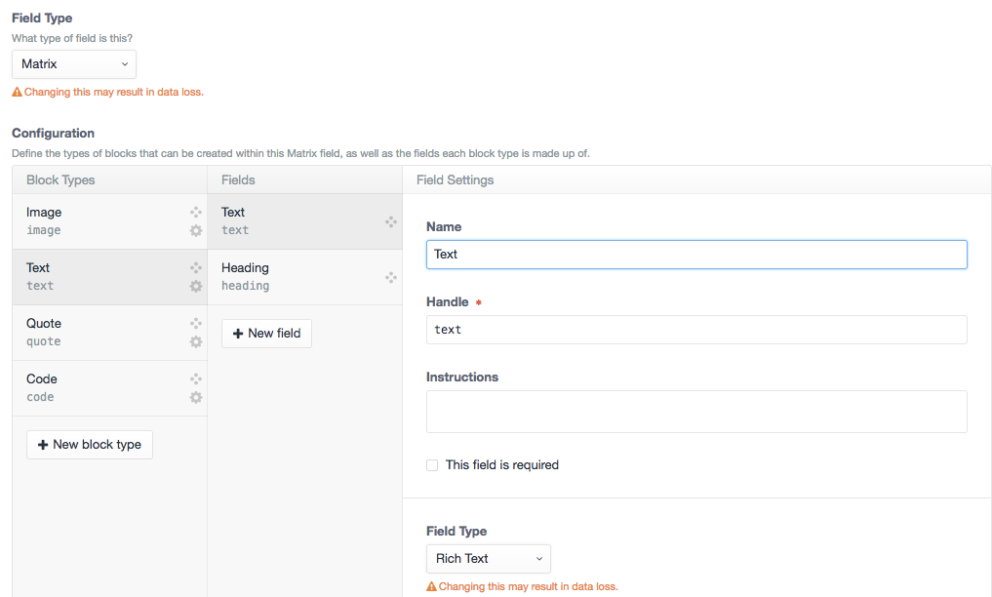Click data loss warning below Rich Text
Screen dimensions: 992x597
[522, 587]
